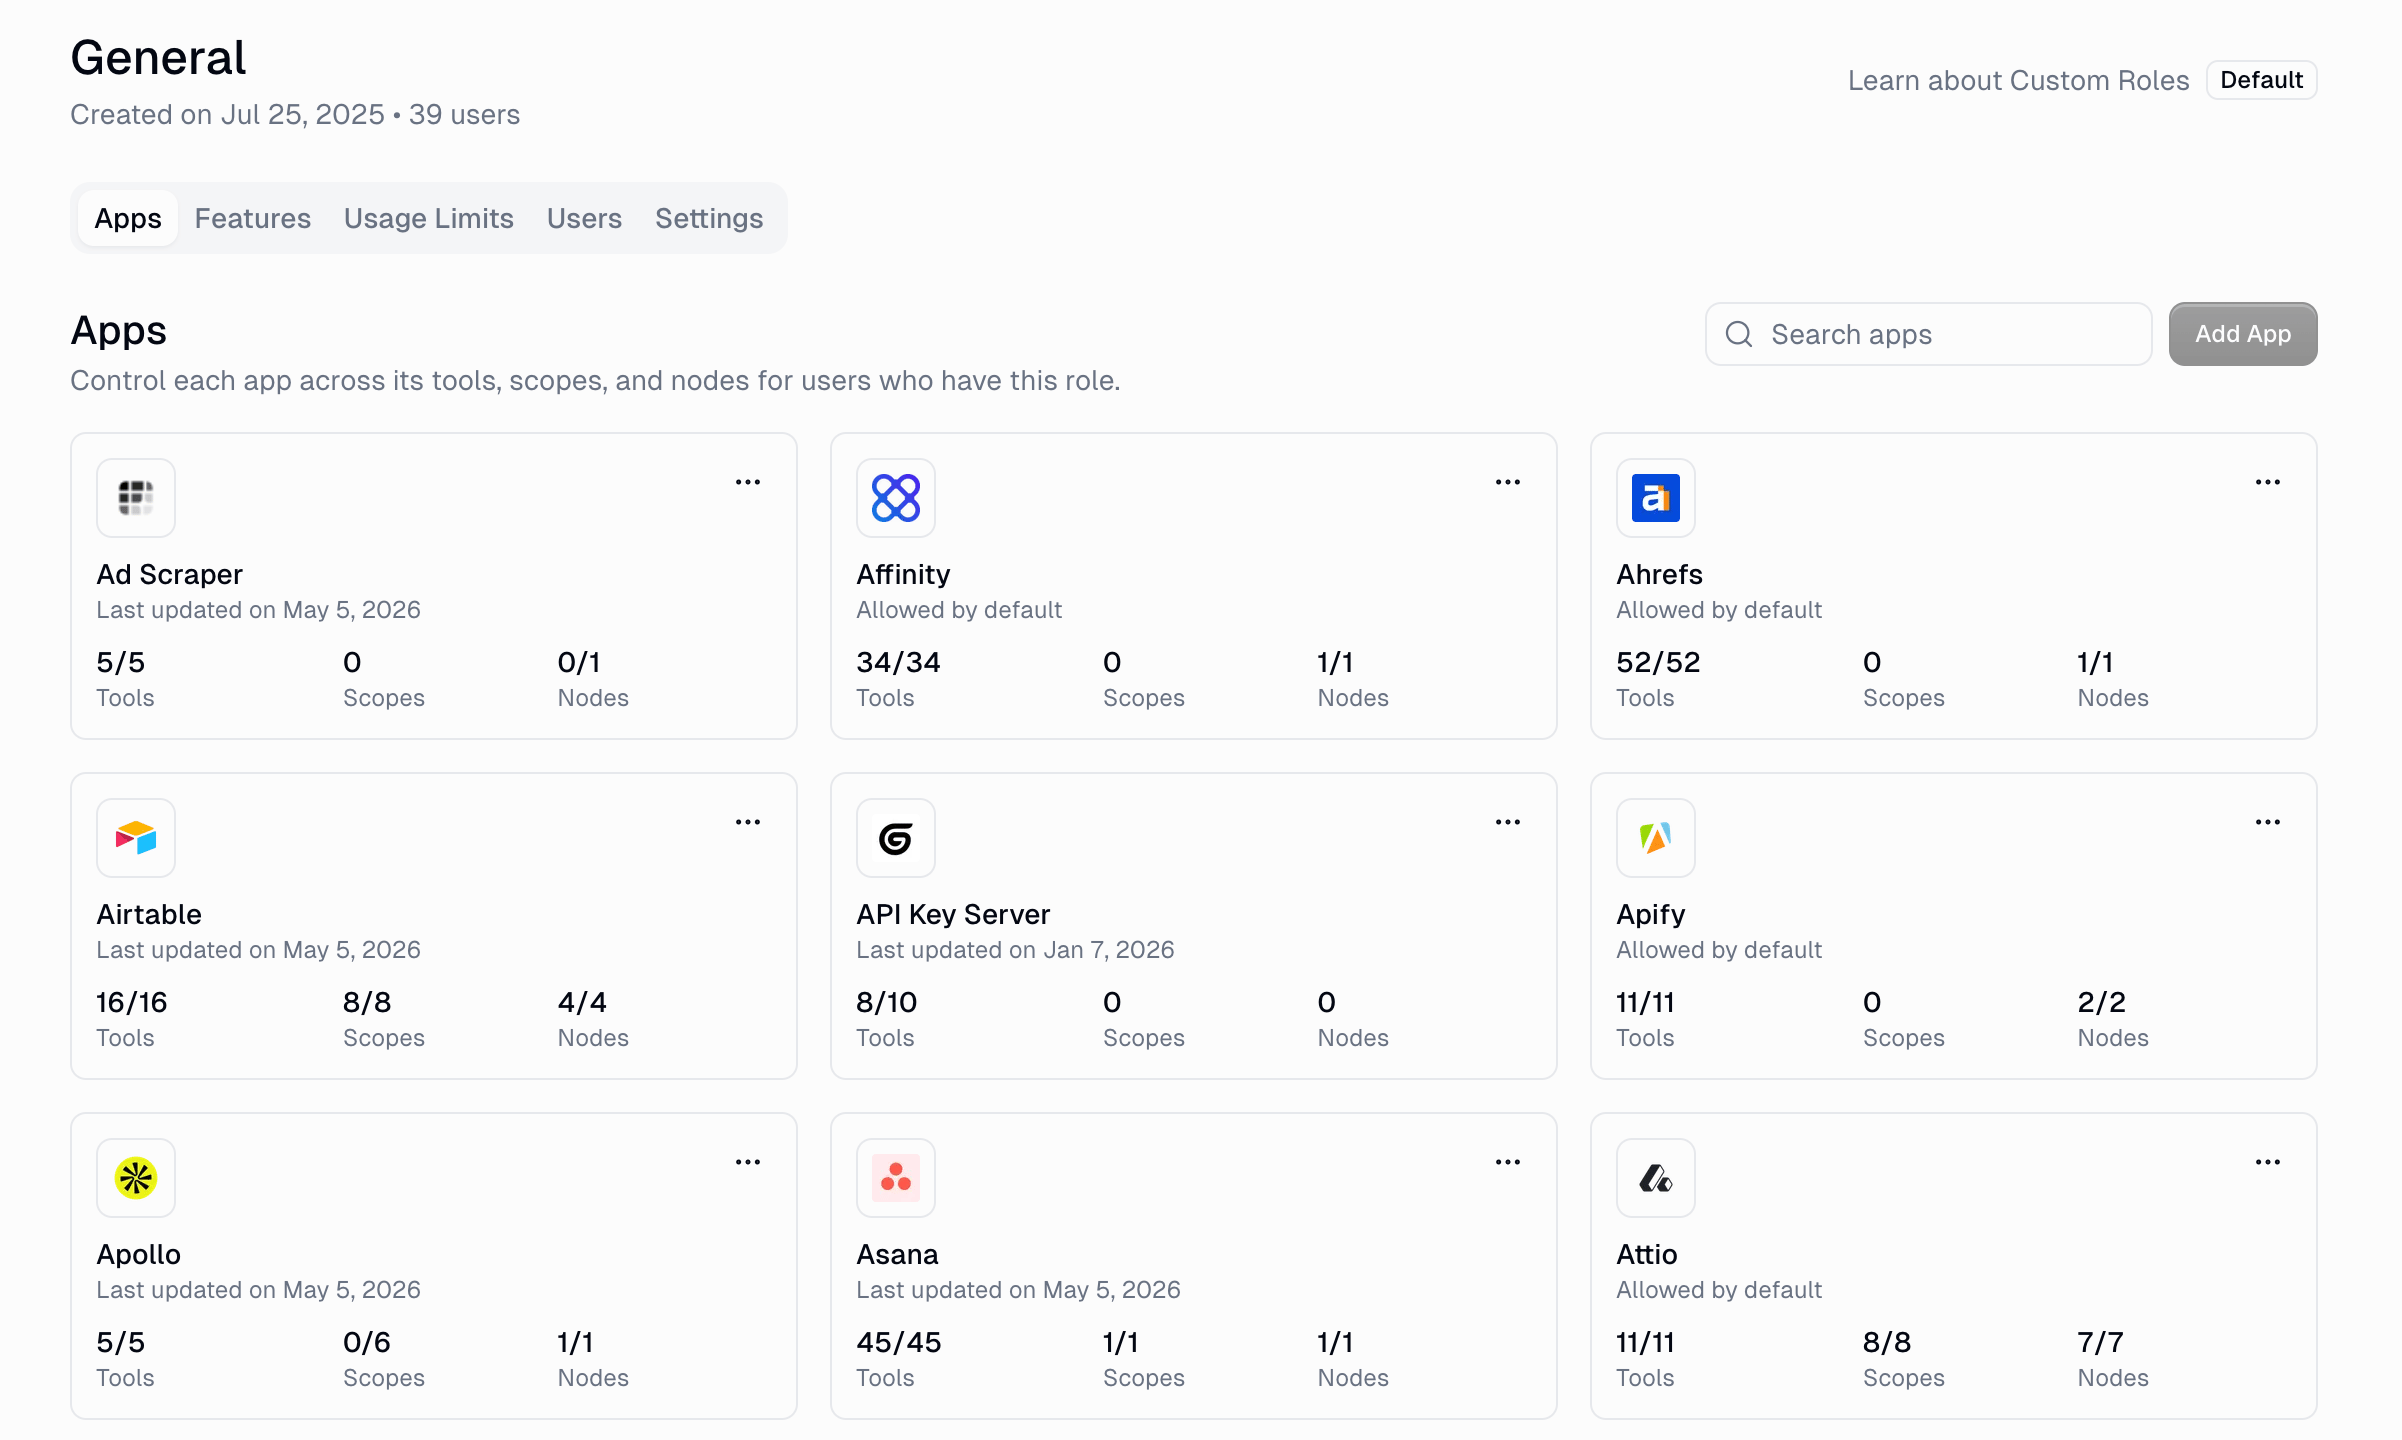Screen dimensions: 2402x1440
Task: Click the 8/10 Tools count on API Key Server
Action: 887,1002
